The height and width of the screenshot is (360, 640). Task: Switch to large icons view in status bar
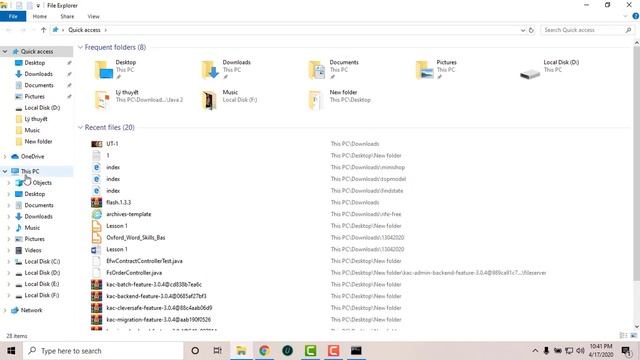[x=633, y=336]
